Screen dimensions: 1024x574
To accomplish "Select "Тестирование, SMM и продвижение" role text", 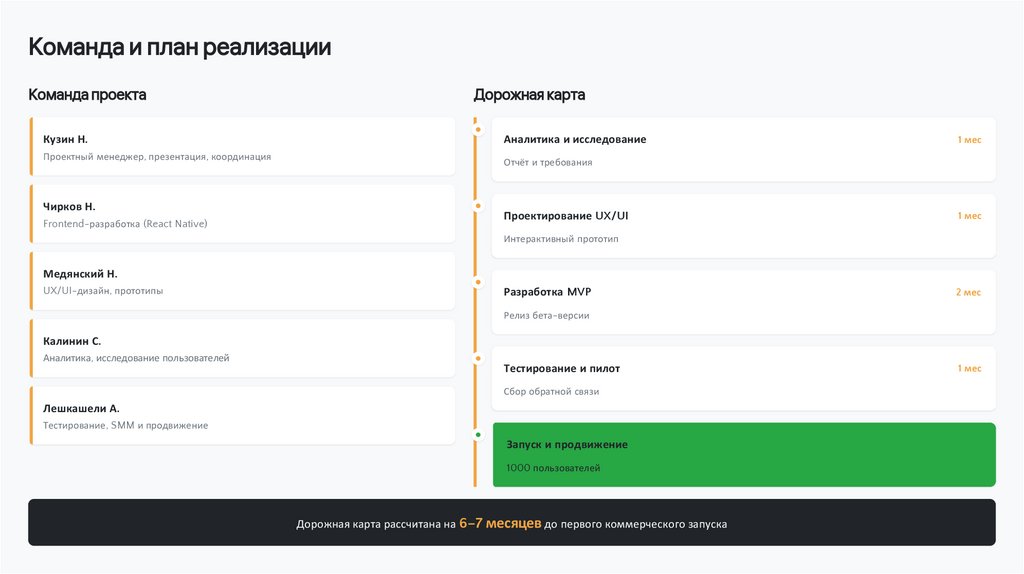I will click(x=125, y=426).
